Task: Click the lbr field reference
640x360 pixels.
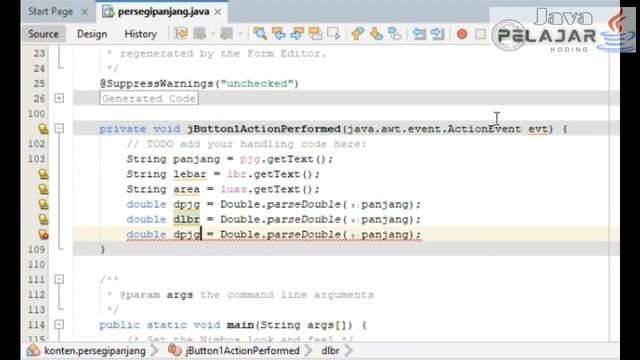Action: coord(237,175)
